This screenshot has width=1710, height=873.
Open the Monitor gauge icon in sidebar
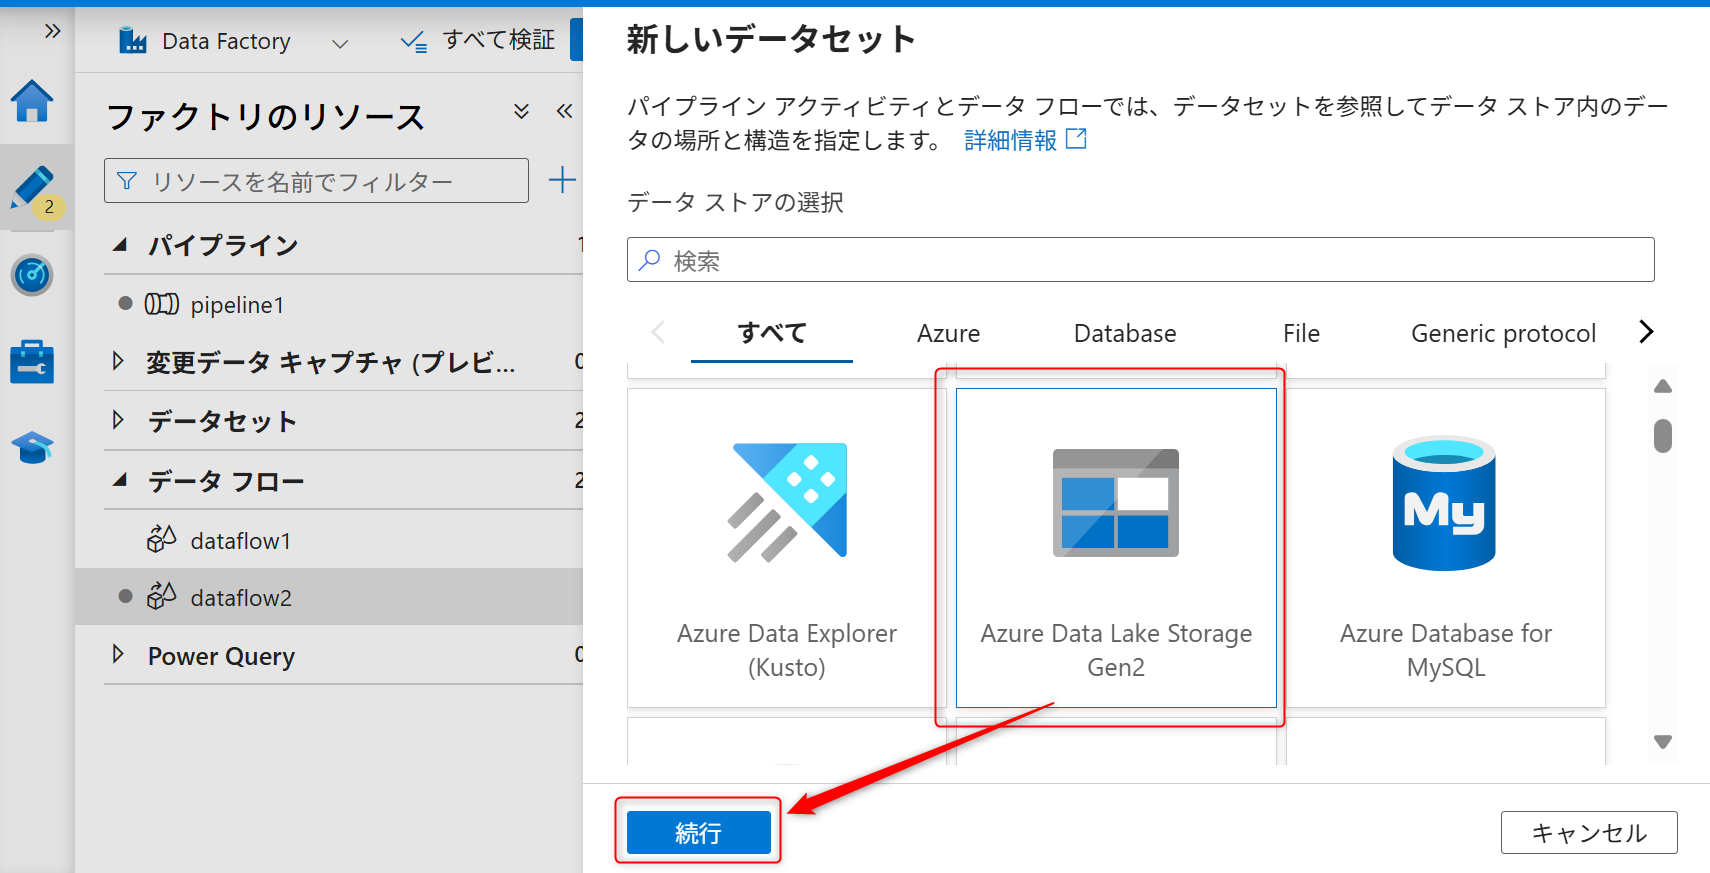pyautogui.click(x=32, y=275)
